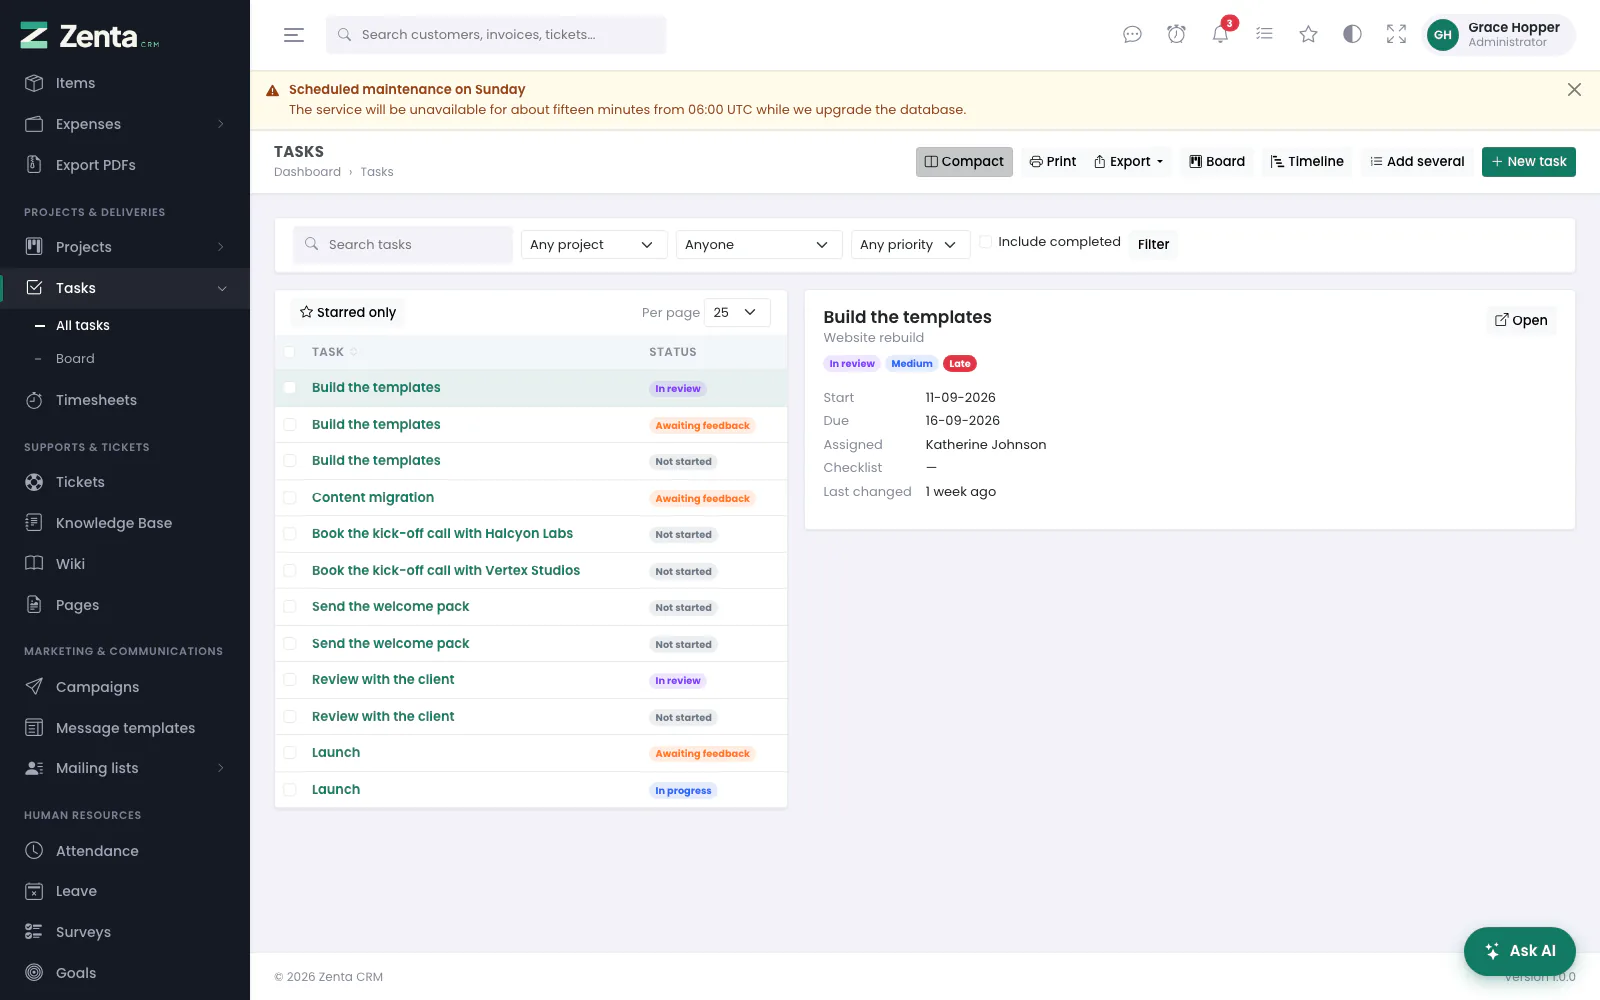1600x1000 pixels.
Task: Open Book the kick-off call with Vertex Studios
Action: coord(446,571)
